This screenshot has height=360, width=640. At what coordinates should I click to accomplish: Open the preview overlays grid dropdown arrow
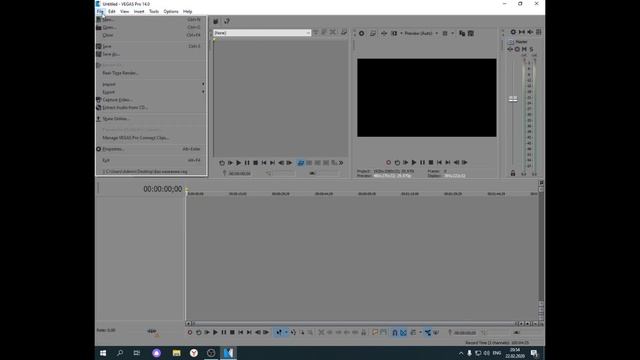coord(452,33)
